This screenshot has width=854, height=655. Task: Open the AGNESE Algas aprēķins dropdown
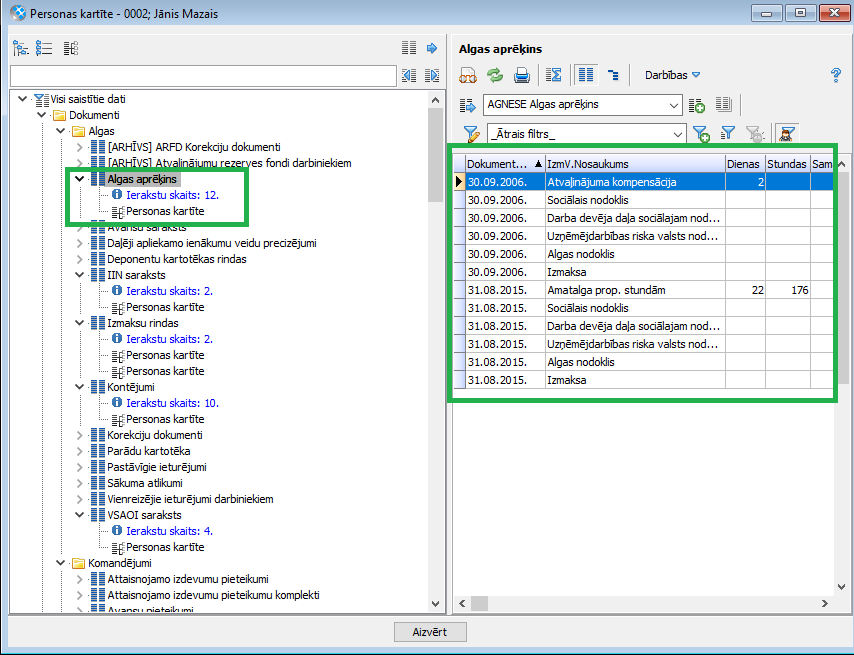583,105
